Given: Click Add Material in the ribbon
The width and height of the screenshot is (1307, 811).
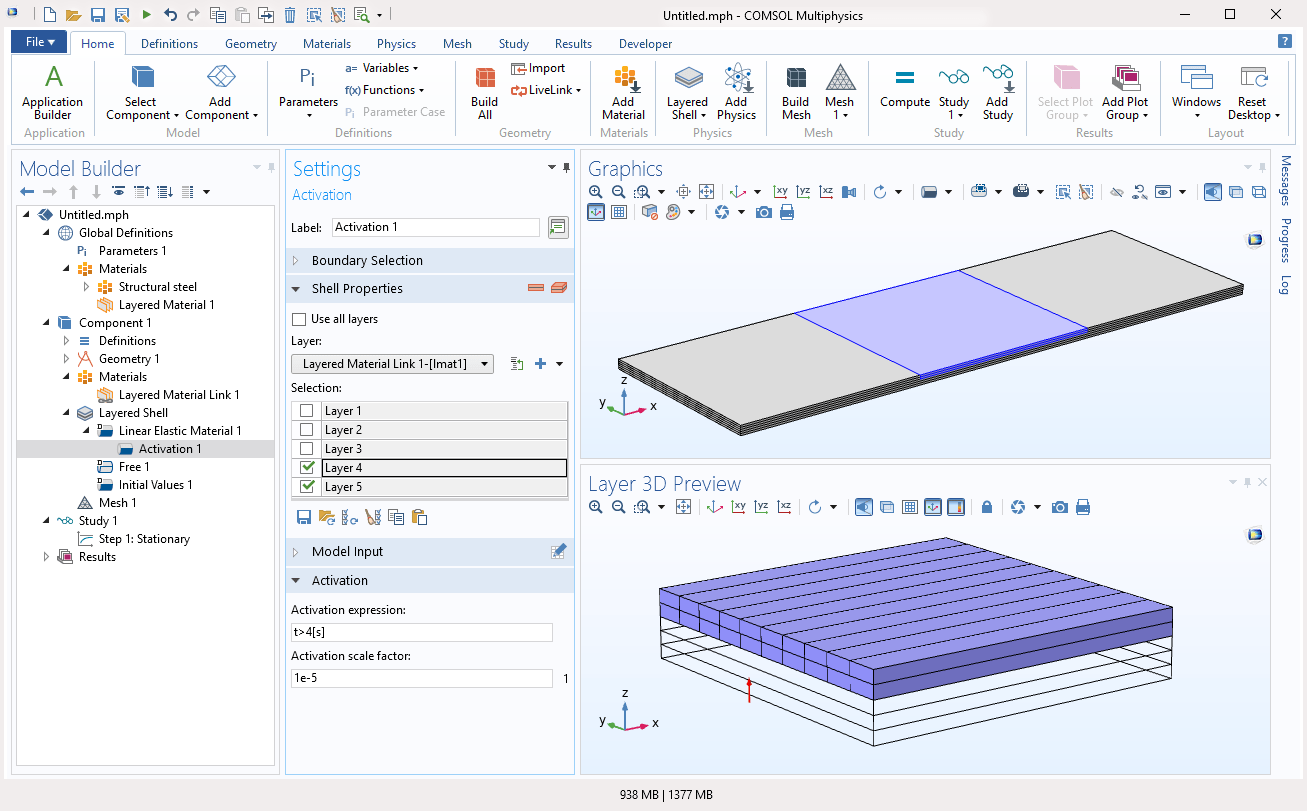Looking at the screenshot, I should click(624, 90).
